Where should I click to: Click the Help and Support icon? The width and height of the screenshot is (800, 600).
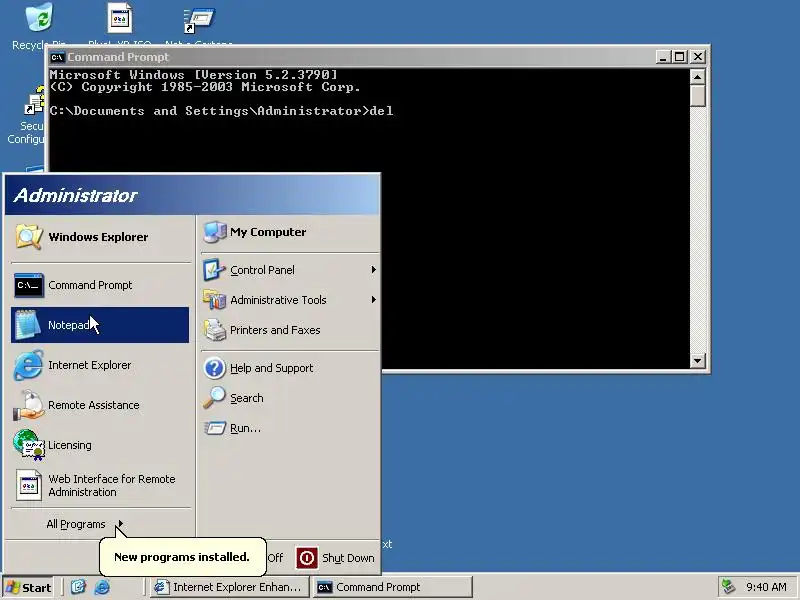(215, 368)
